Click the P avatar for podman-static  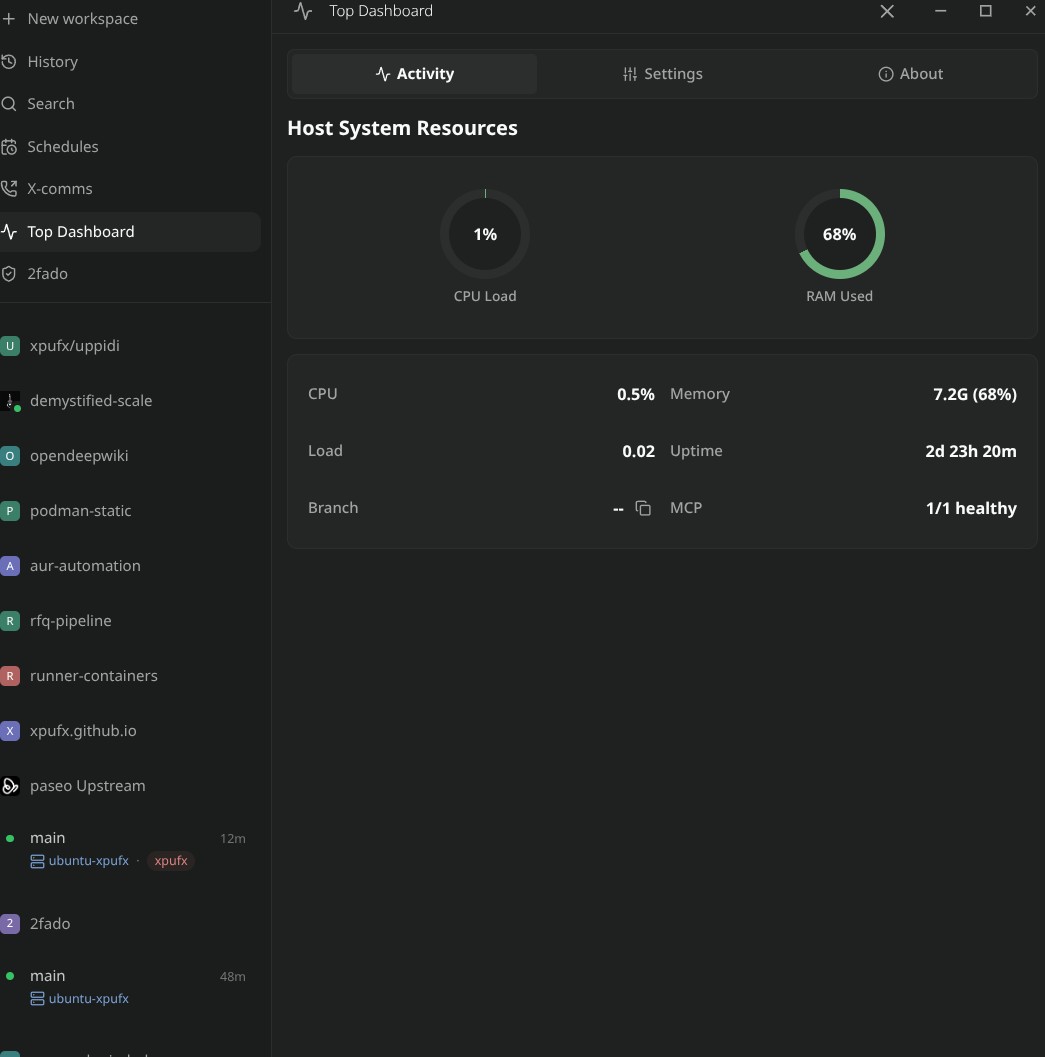9,511
